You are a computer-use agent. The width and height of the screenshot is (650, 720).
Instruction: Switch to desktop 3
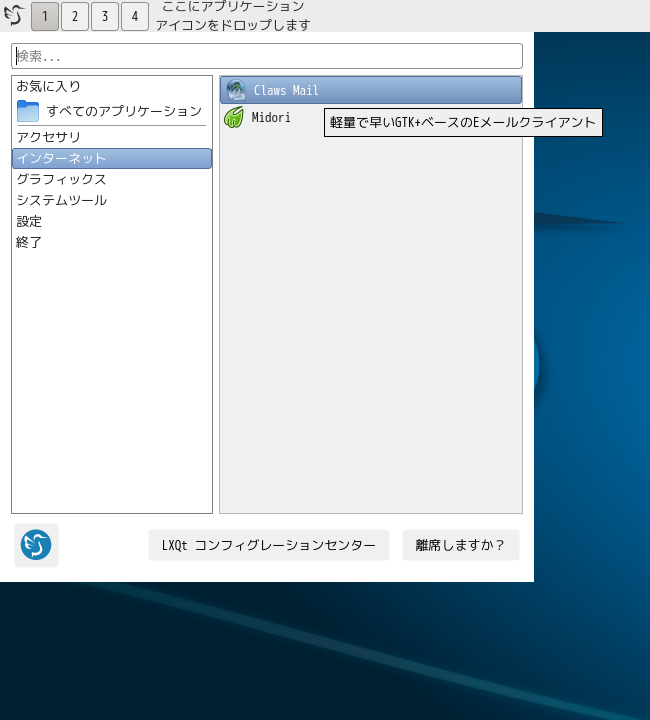(105, 17)
